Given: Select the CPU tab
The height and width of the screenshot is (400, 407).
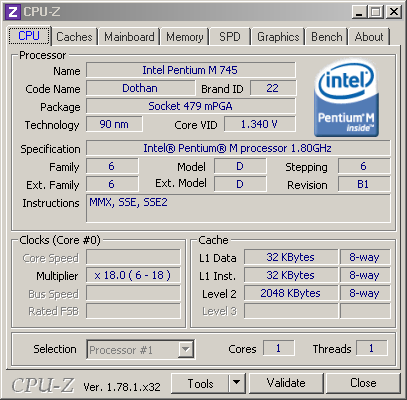Looking at the screenshot, I should [29, 35].
